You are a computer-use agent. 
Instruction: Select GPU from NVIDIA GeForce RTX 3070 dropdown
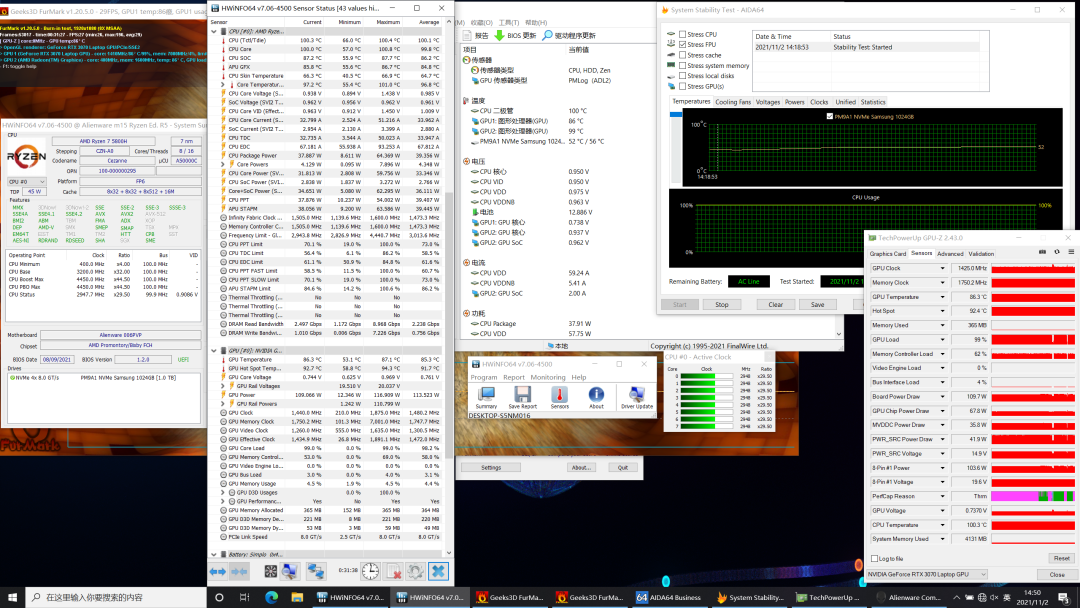pyautogui.click(x=927, y=574)
